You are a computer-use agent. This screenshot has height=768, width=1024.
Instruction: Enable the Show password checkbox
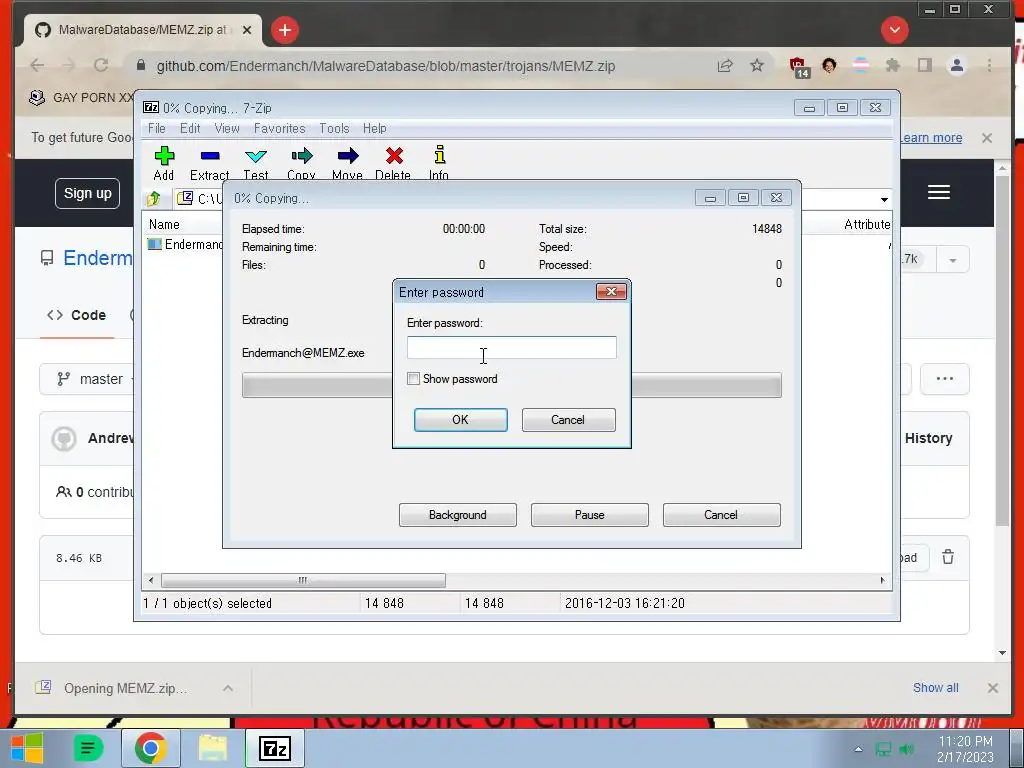413,379
